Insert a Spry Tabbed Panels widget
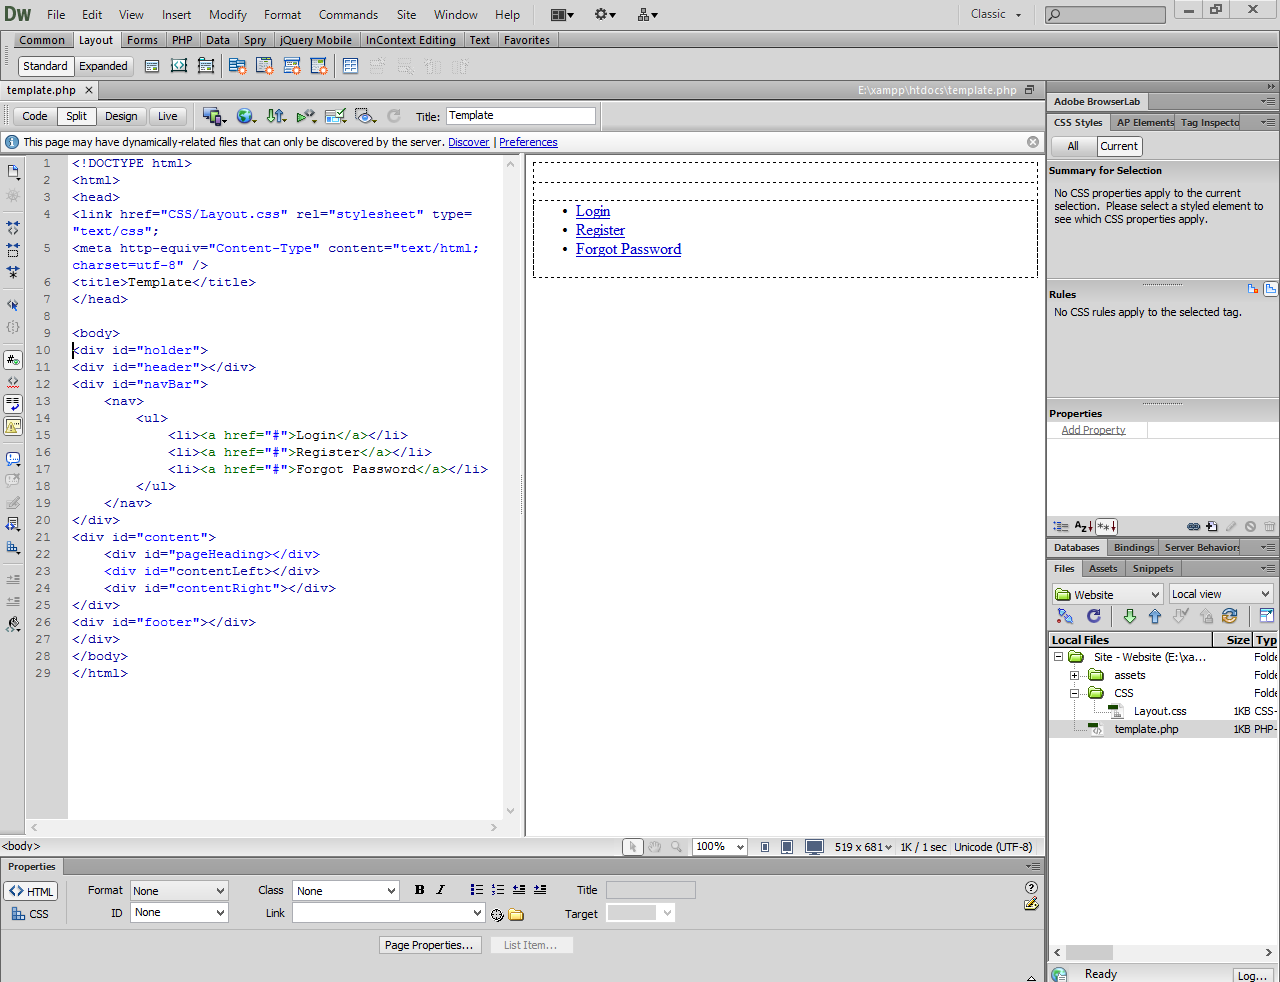The image size is (1280, 982). [x=264, y=66]
